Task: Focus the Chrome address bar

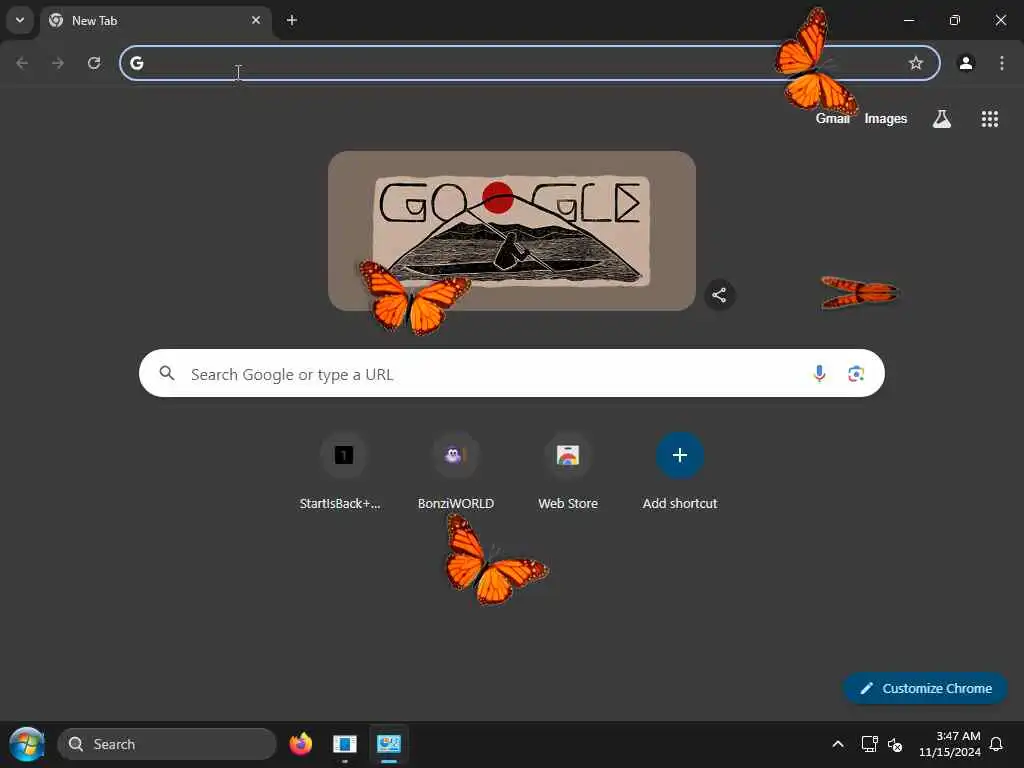Action: pyautogui.click(x=530, y=63)
